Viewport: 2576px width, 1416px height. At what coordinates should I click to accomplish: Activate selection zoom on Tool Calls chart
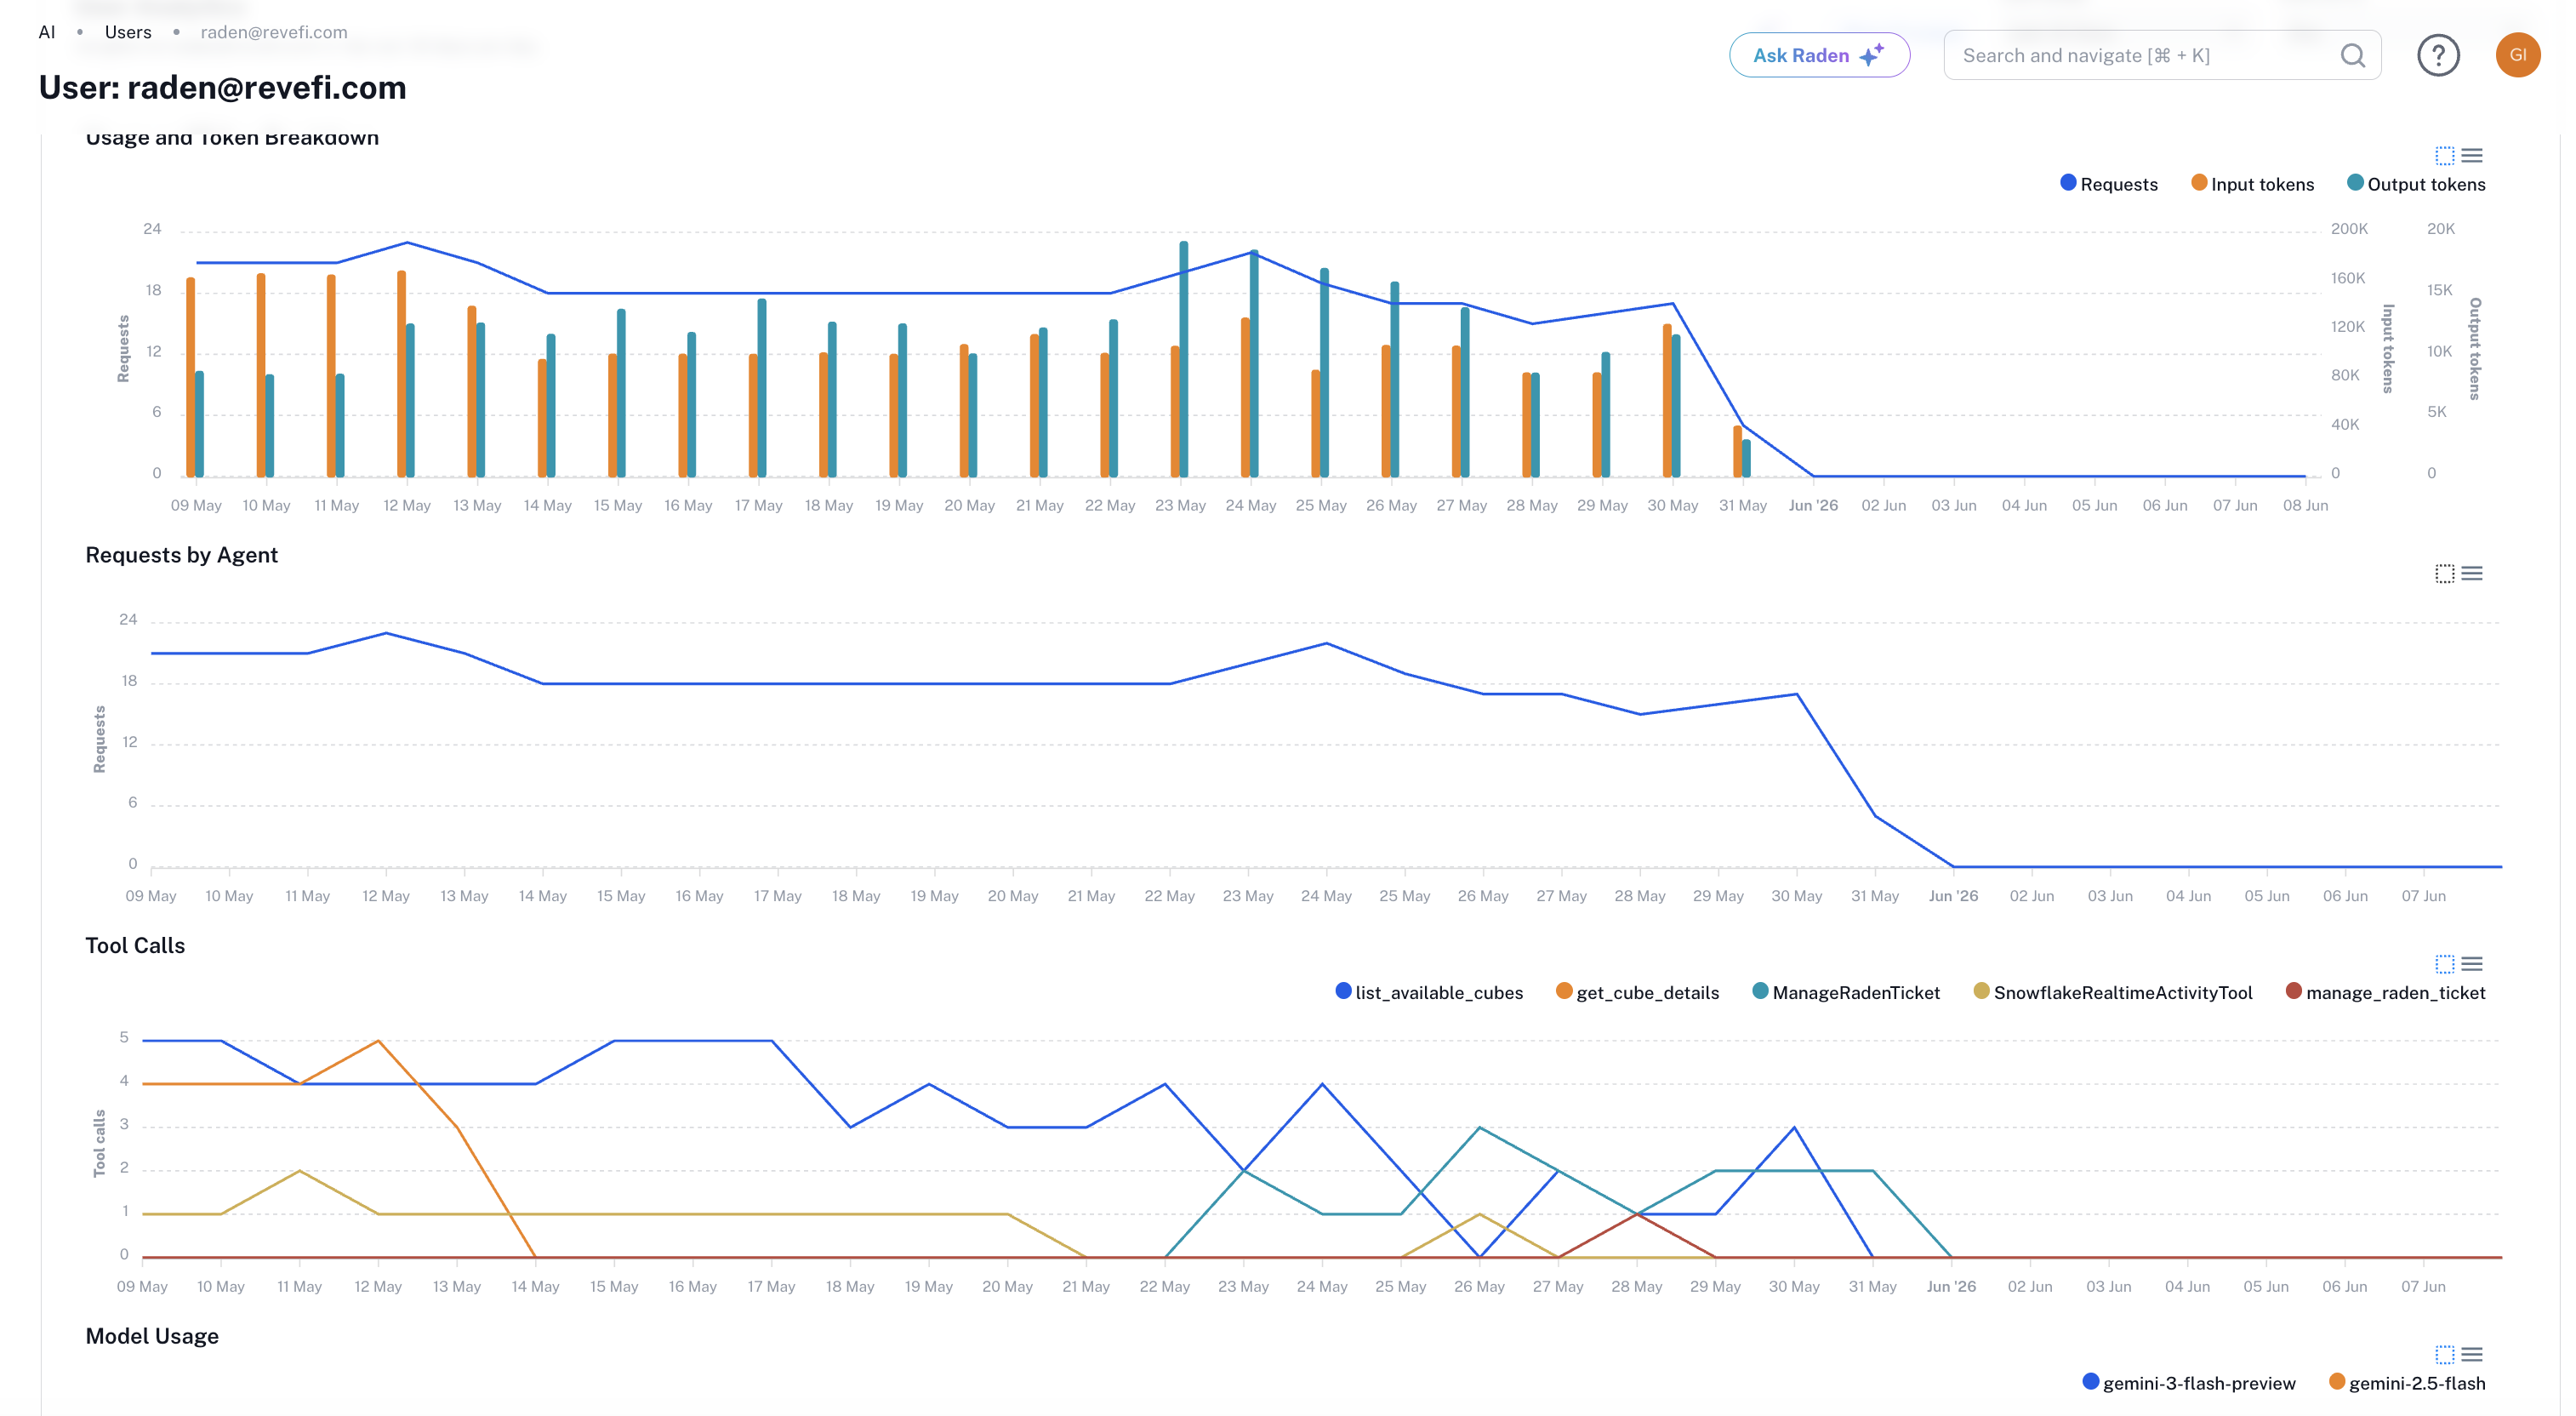(x=2444, y=964)
